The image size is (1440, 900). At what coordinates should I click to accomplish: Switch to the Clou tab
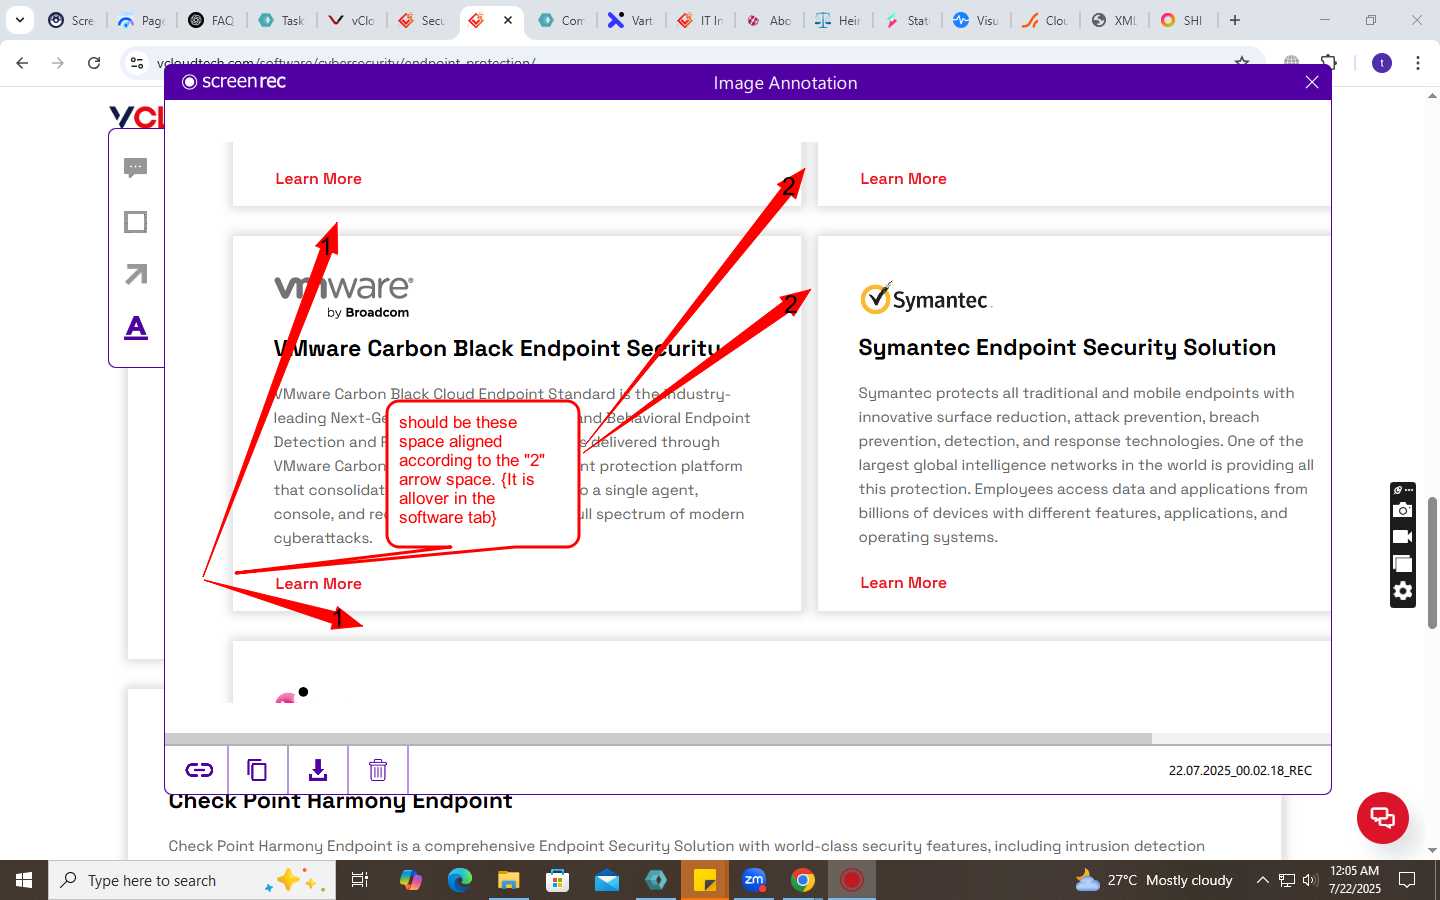coord(1045,20)
